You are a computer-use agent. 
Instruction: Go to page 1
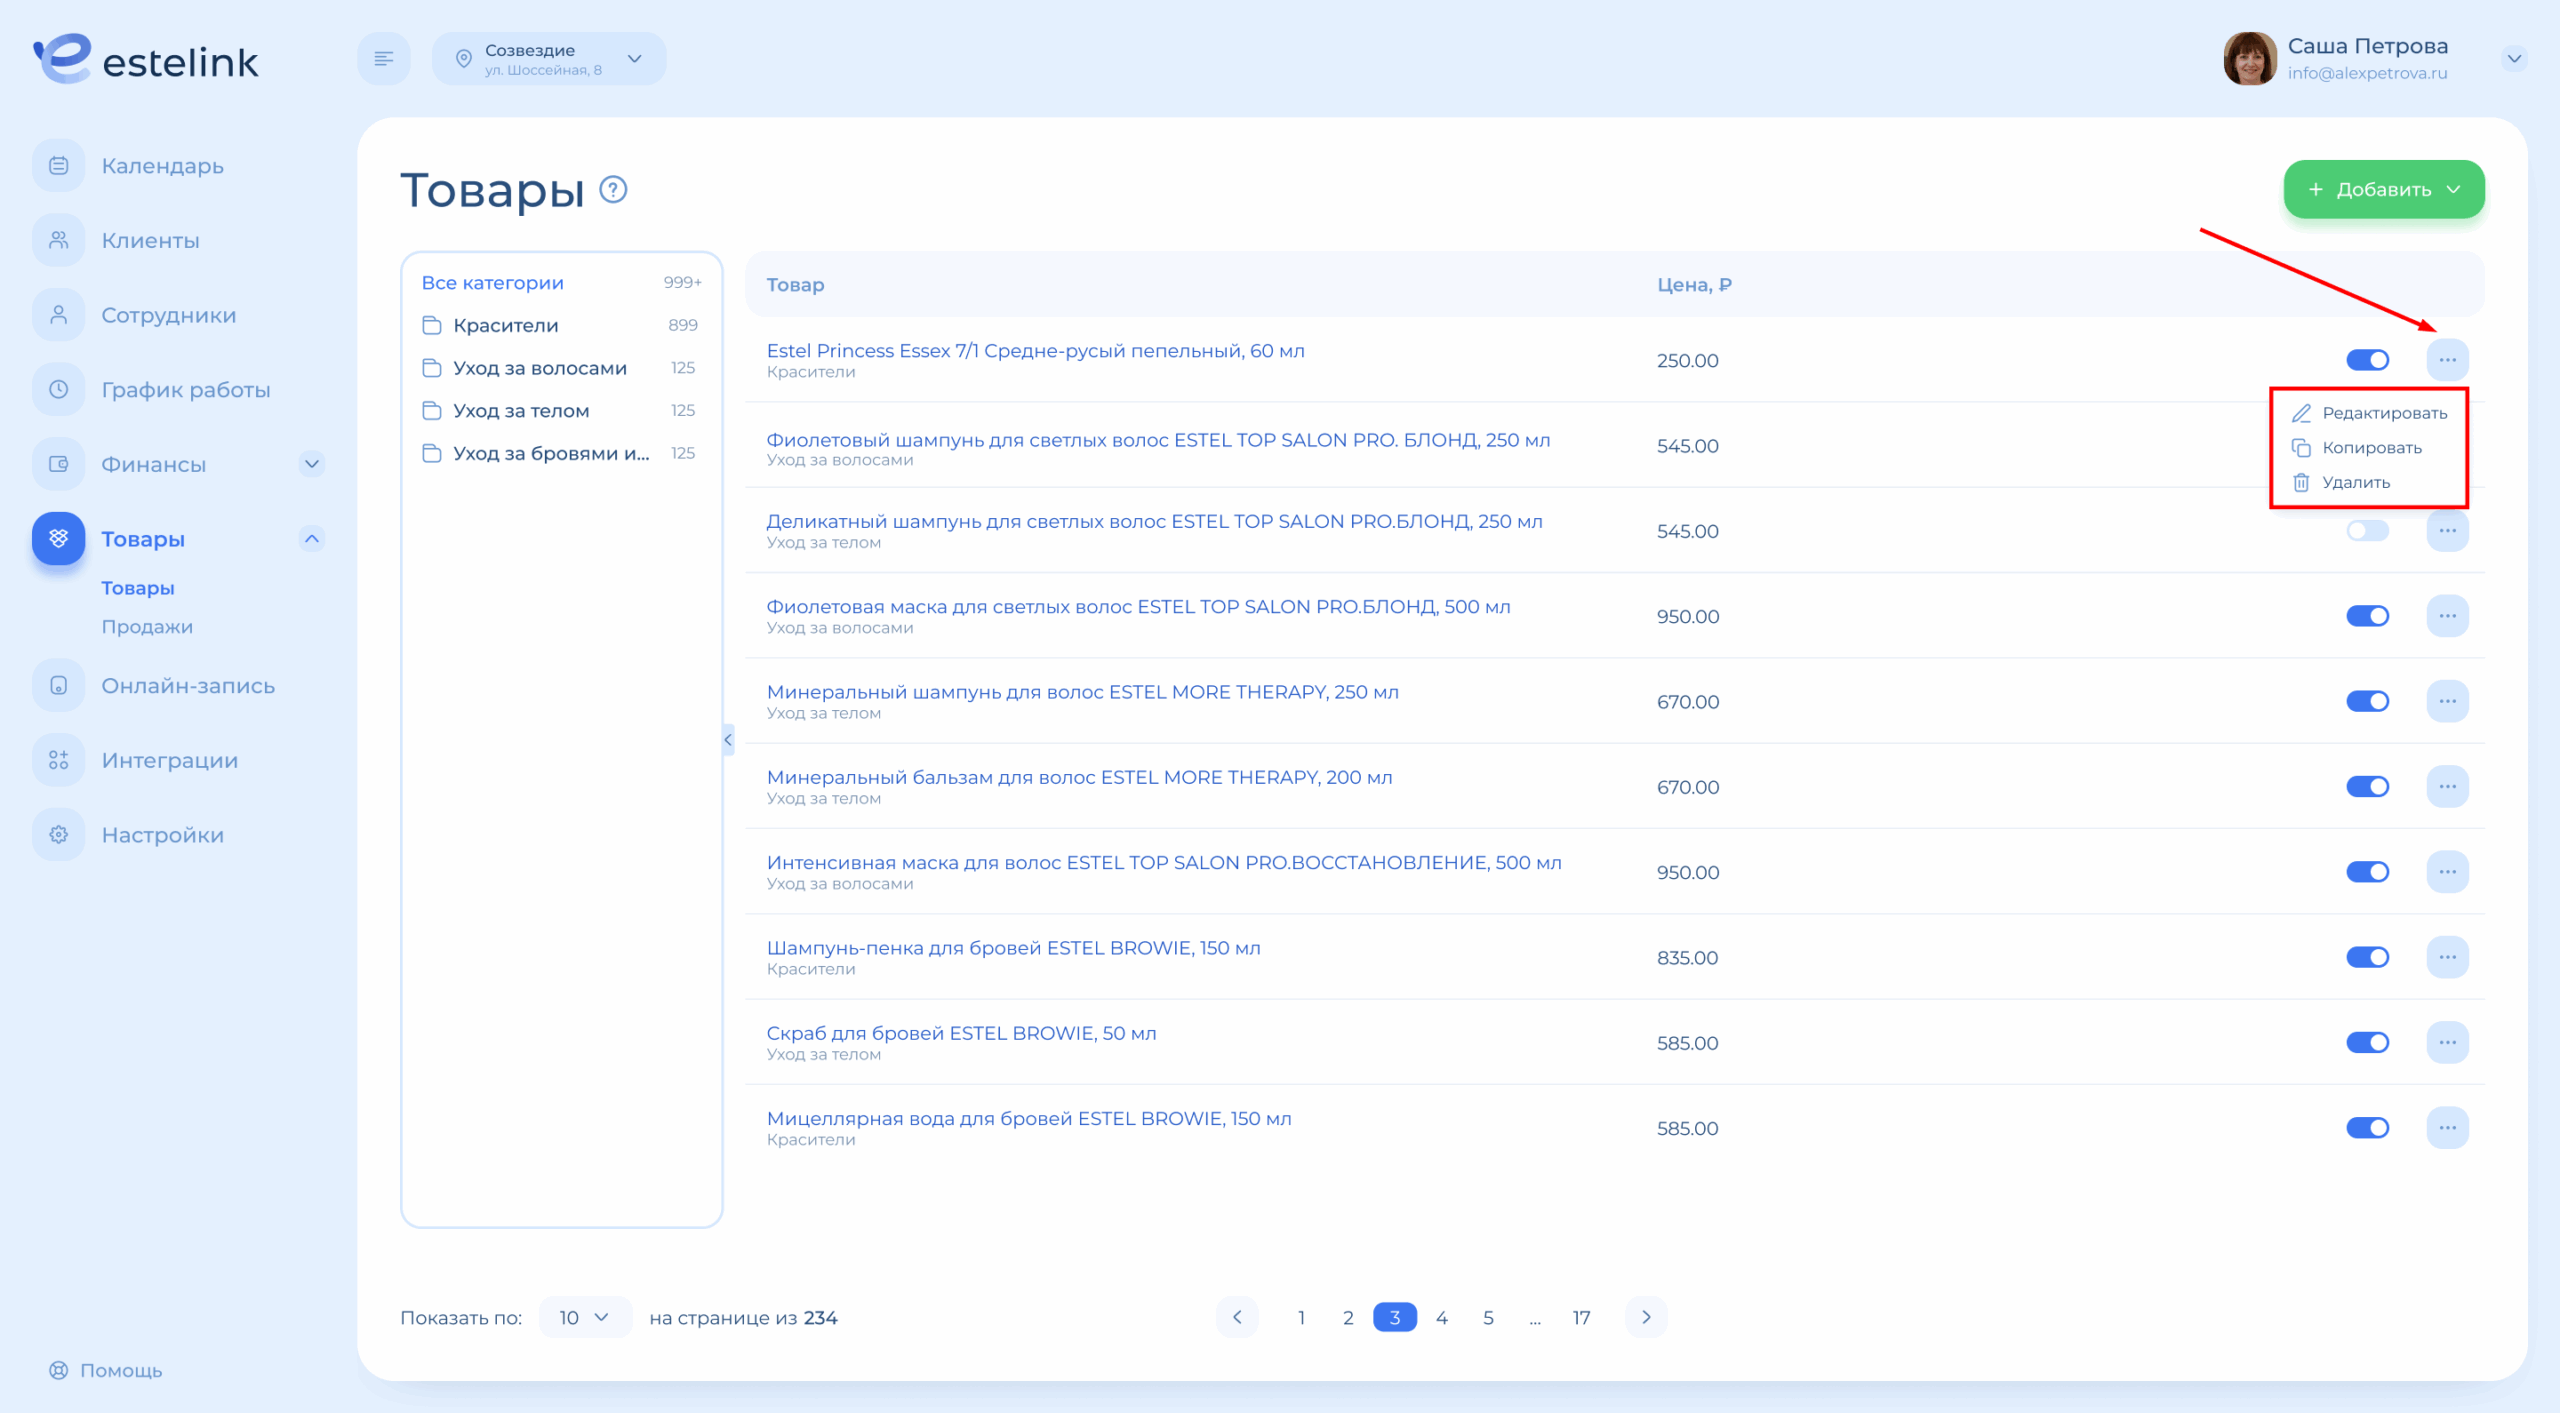[x=1301, y=1317]
